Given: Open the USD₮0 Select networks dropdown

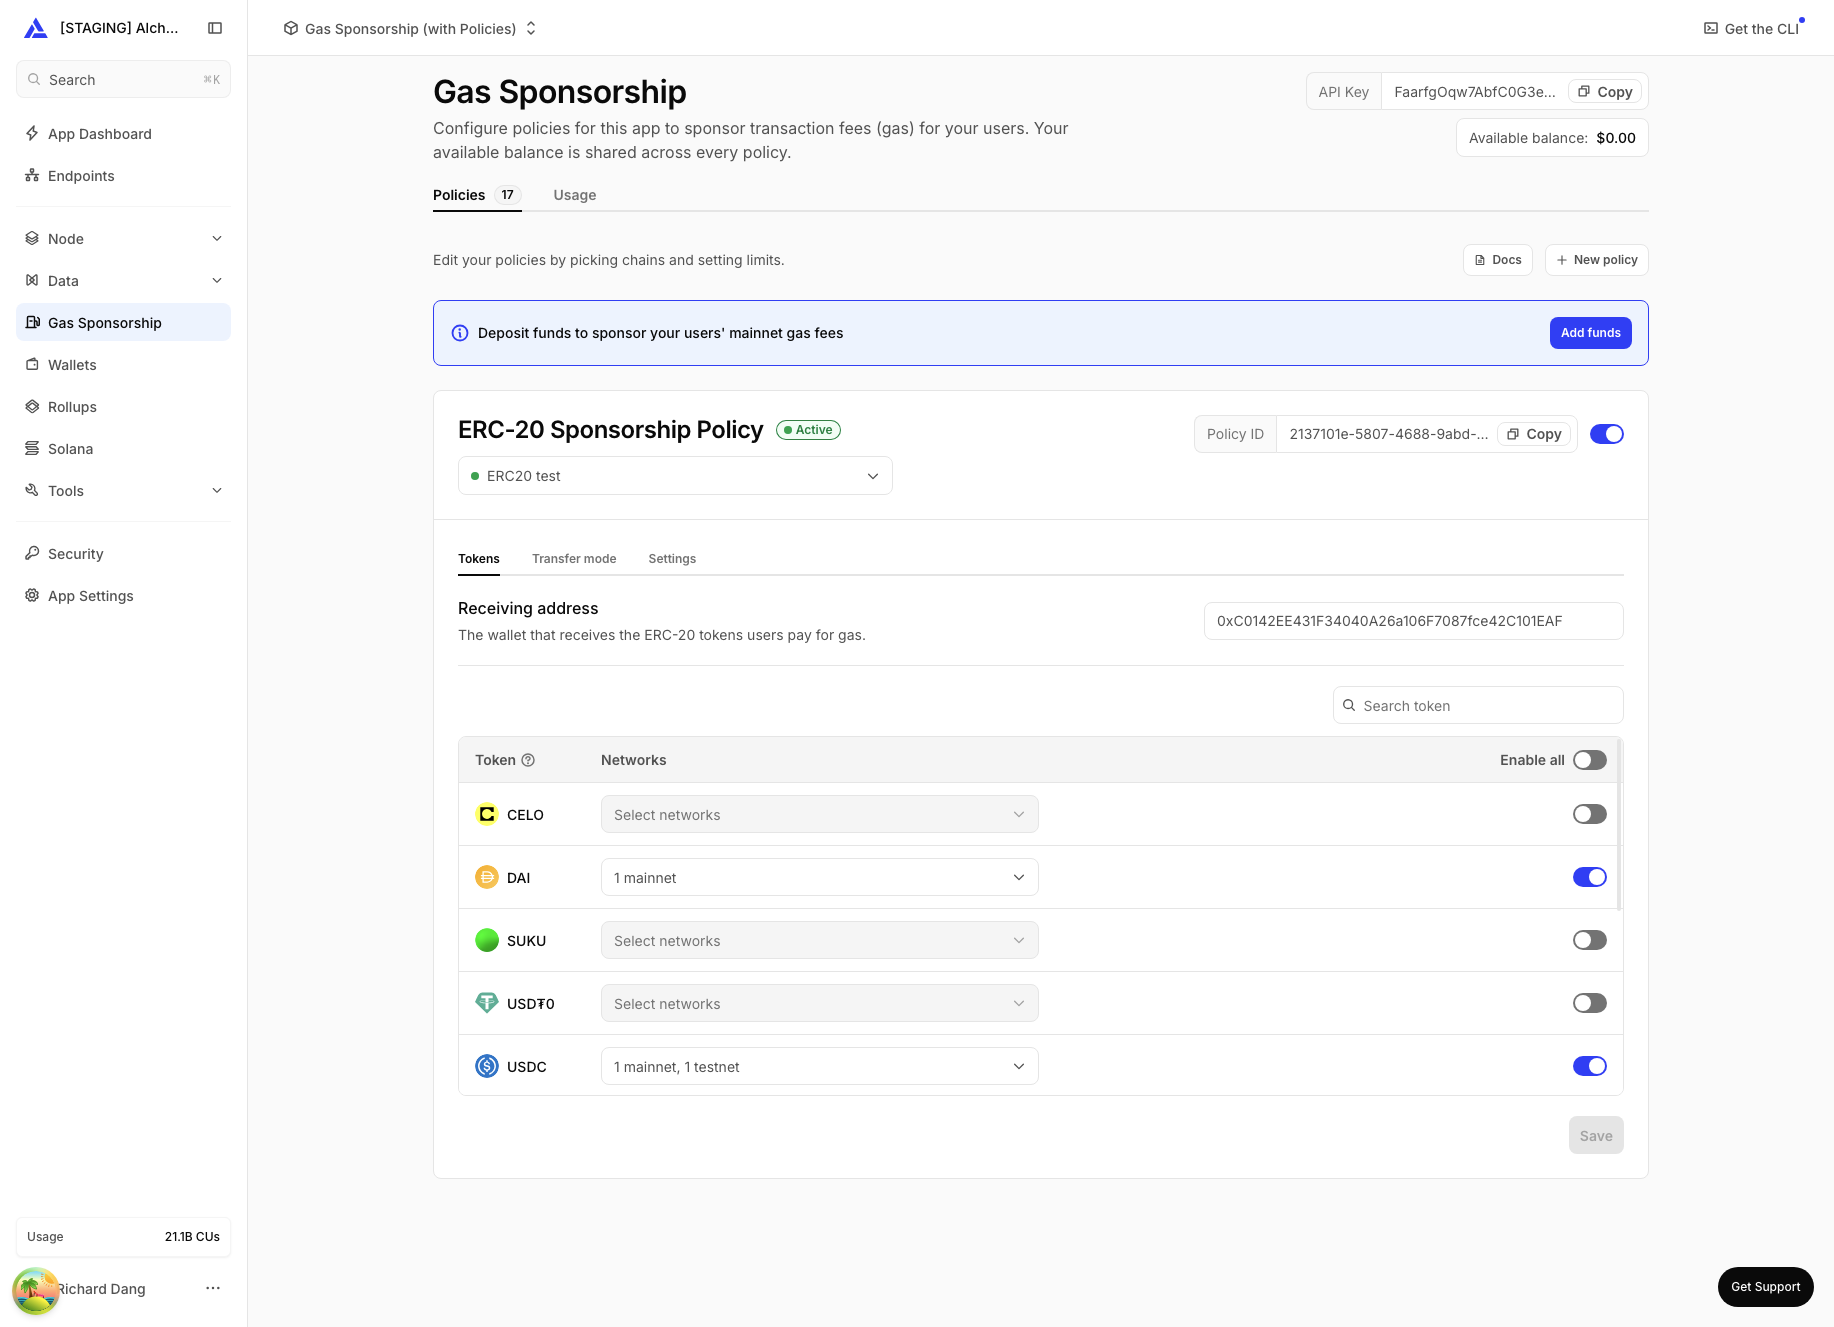Looking at the screenshot, I should click(820, 1003).
